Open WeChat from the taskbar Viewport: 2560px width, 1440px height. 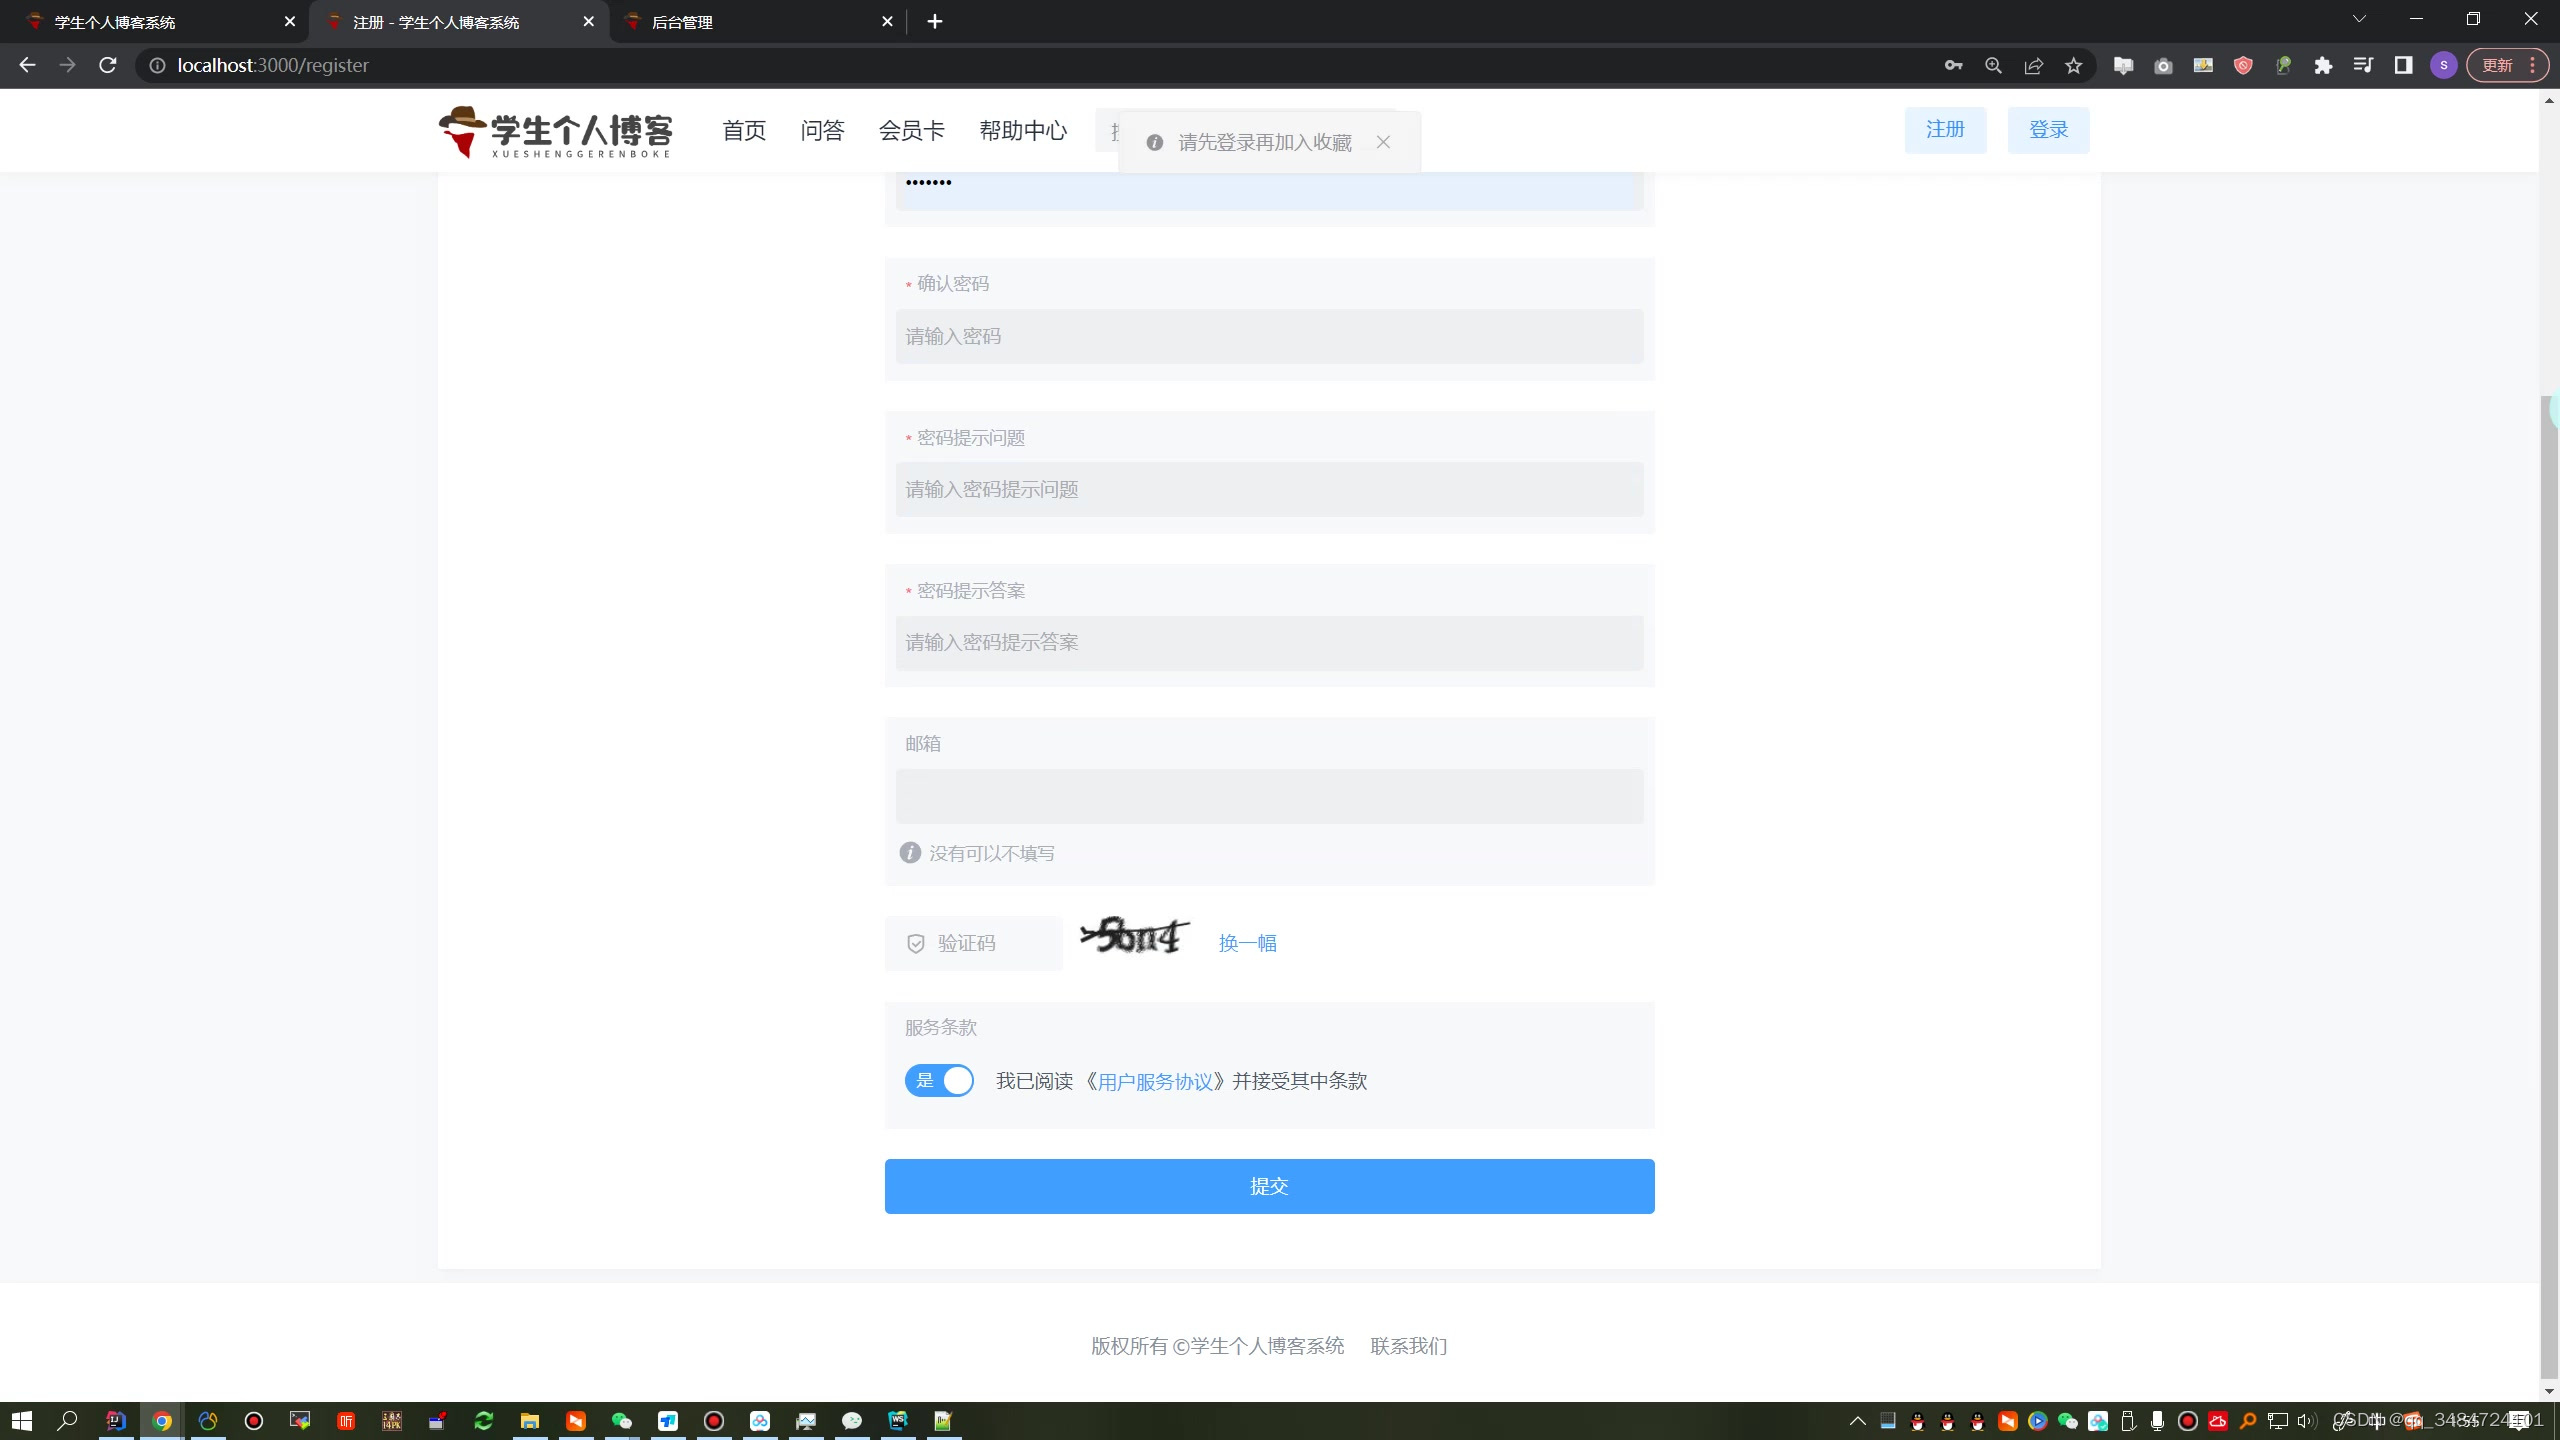tap(621, 1421)
